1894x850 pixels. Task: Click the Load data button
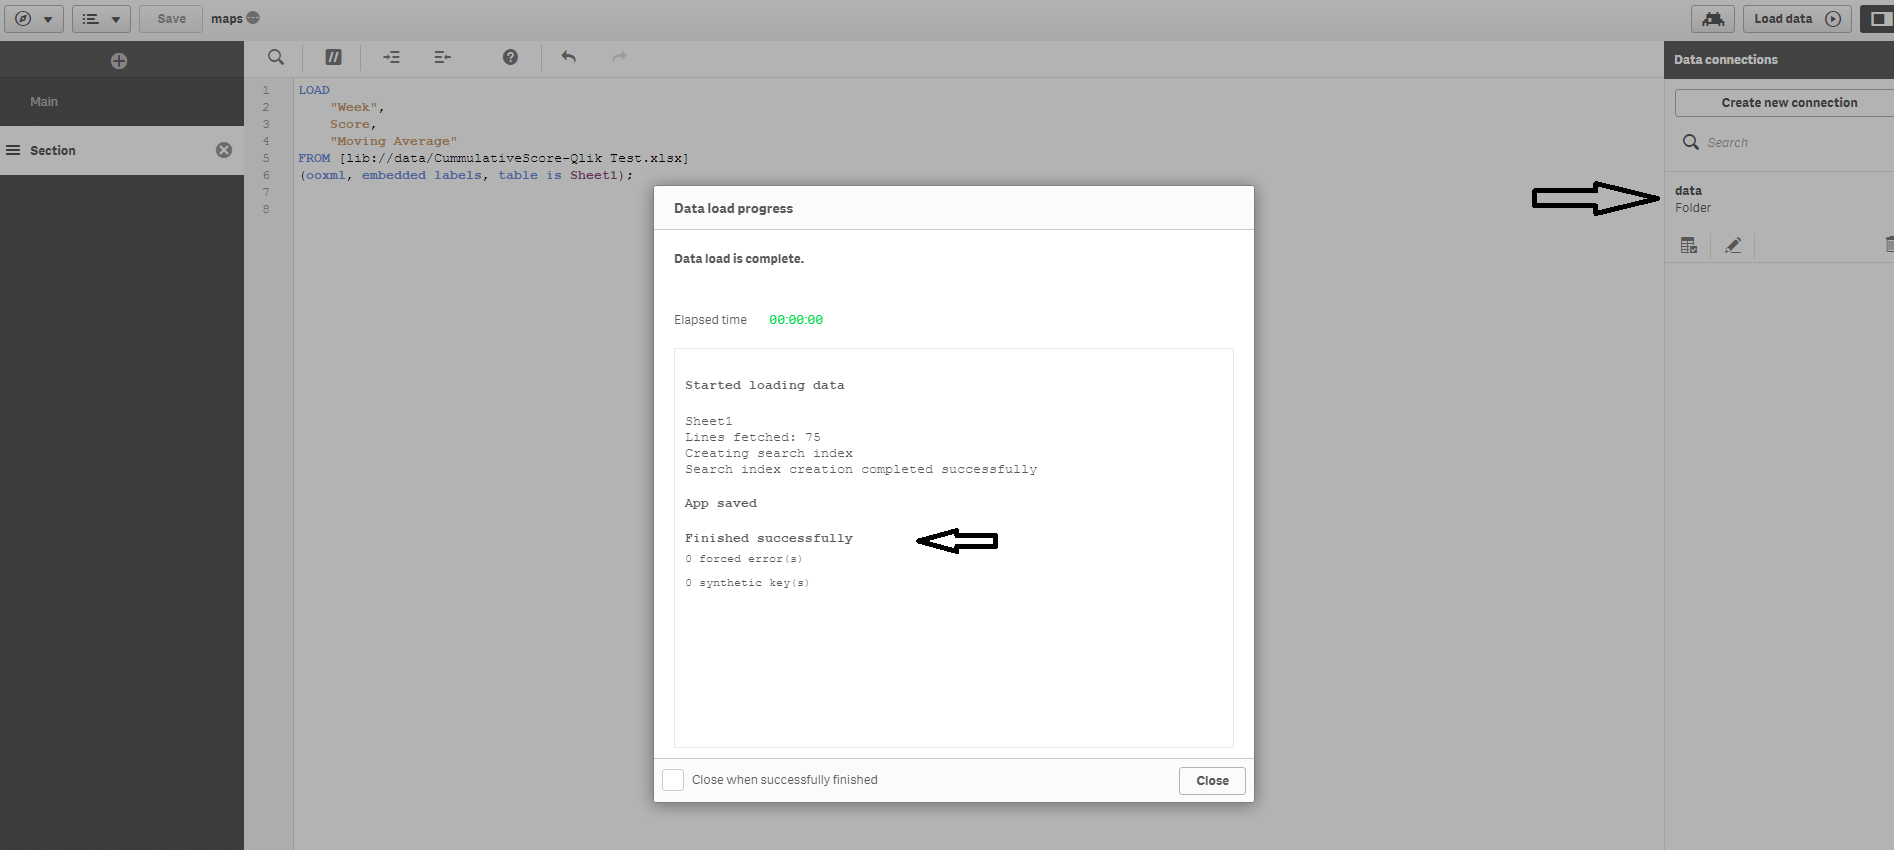click(1797, 19)
